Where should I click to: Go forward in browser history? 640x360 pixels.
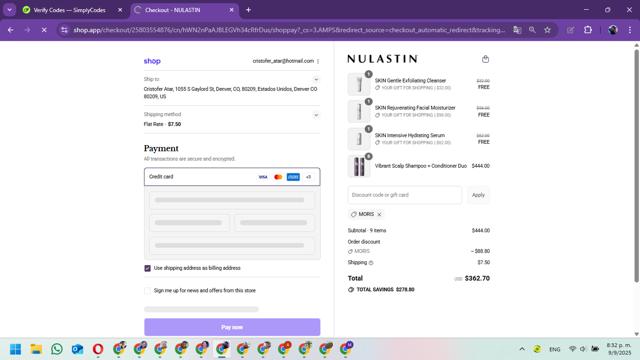(27, 30)
